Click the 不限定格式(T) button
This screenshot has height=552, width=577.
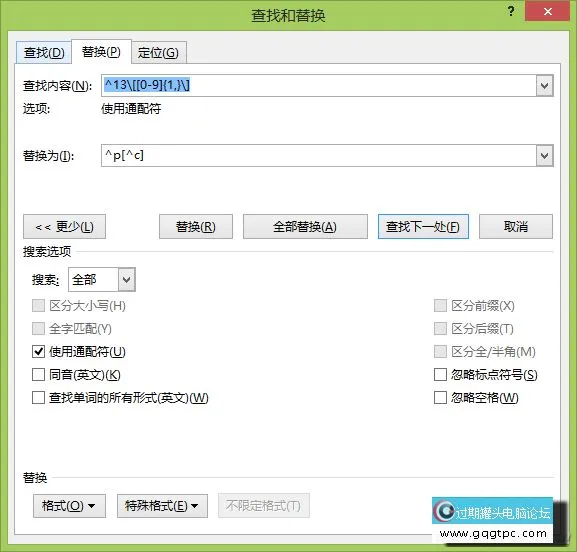pos(263,506)
